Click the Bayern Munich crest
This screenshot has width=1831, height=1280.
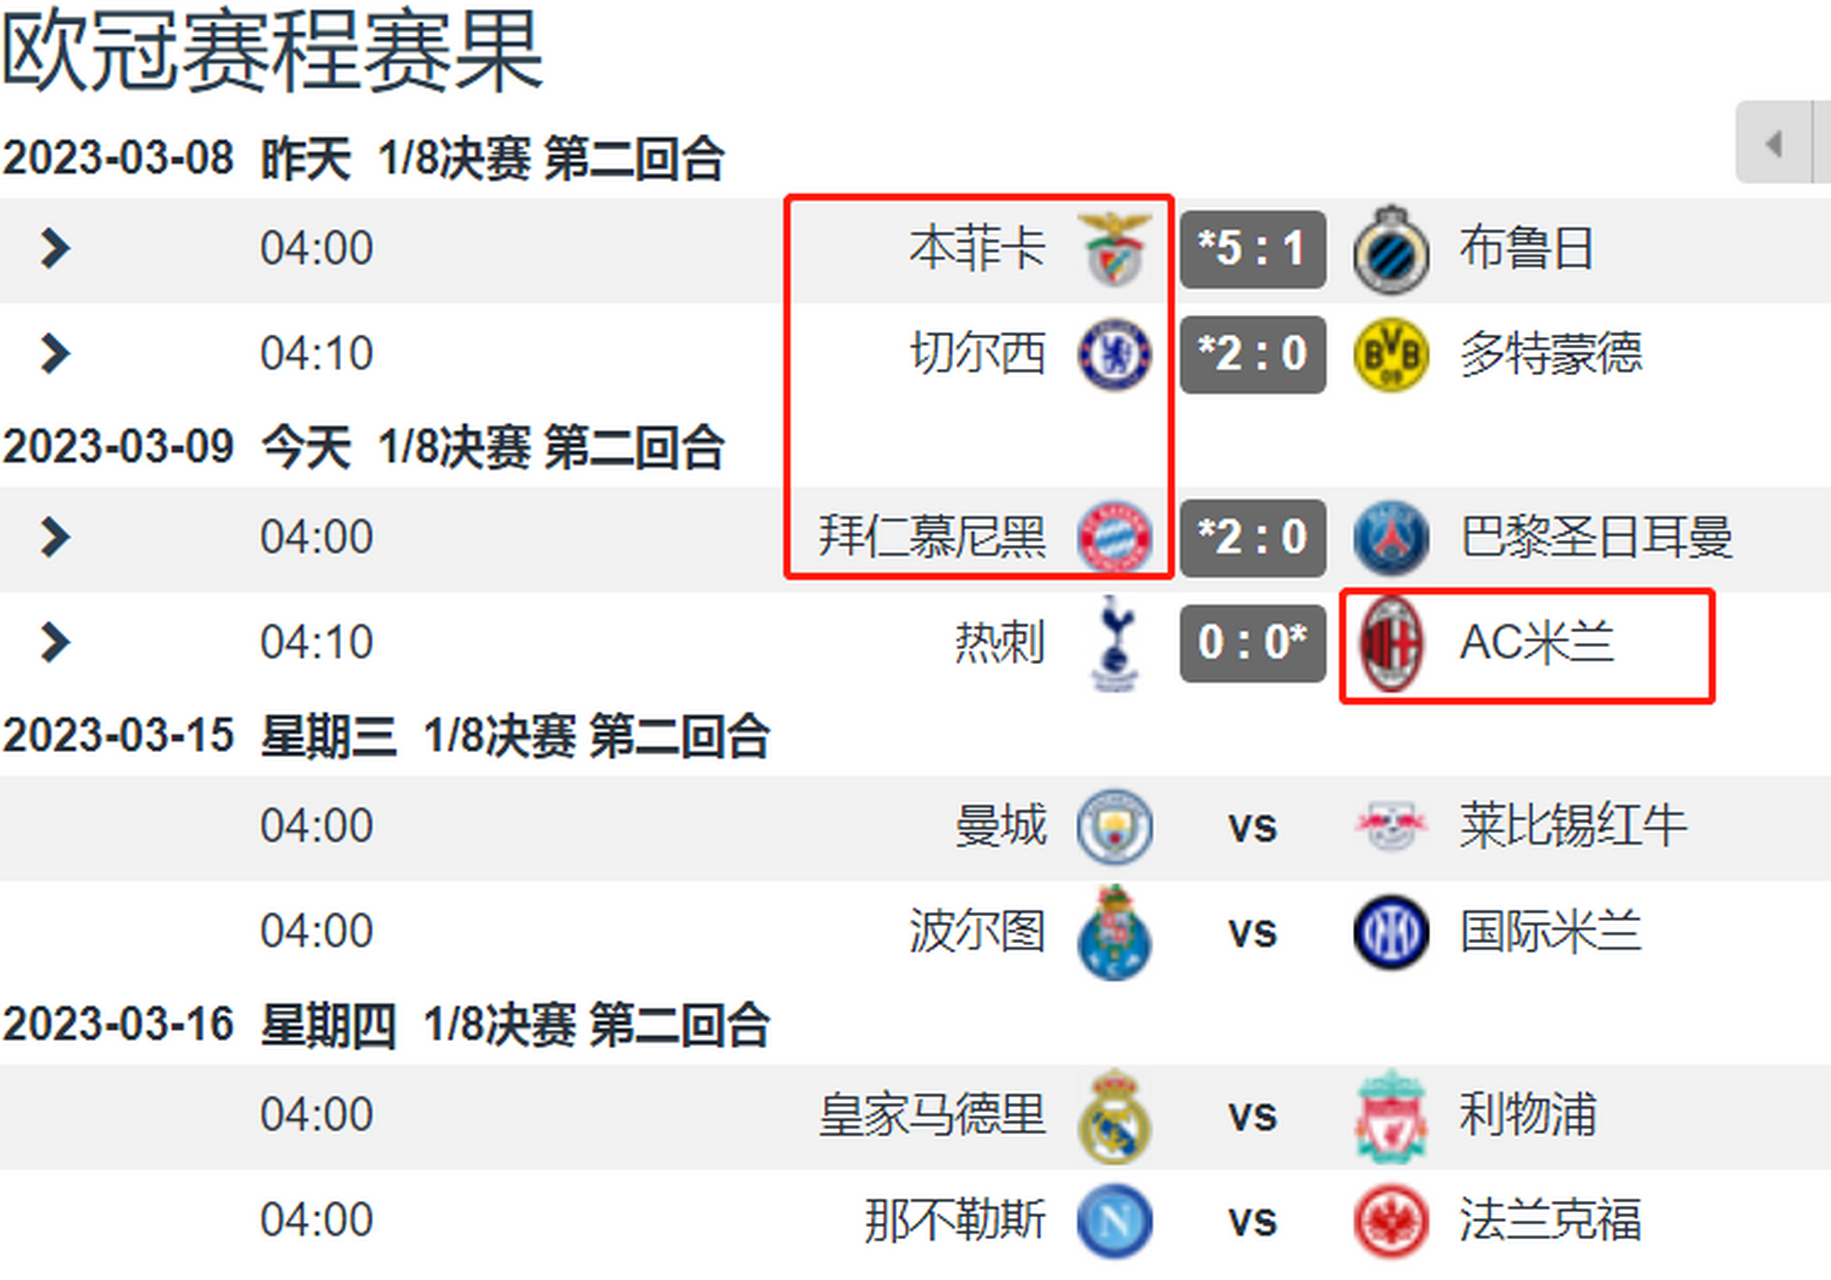coord(1114,537)
